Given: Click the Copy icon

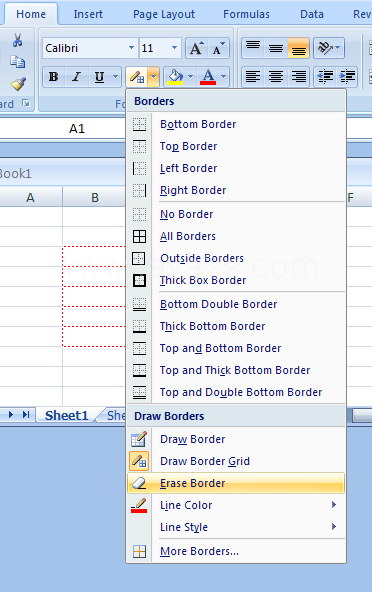Looking at the screenshot, I should [17, 62].
